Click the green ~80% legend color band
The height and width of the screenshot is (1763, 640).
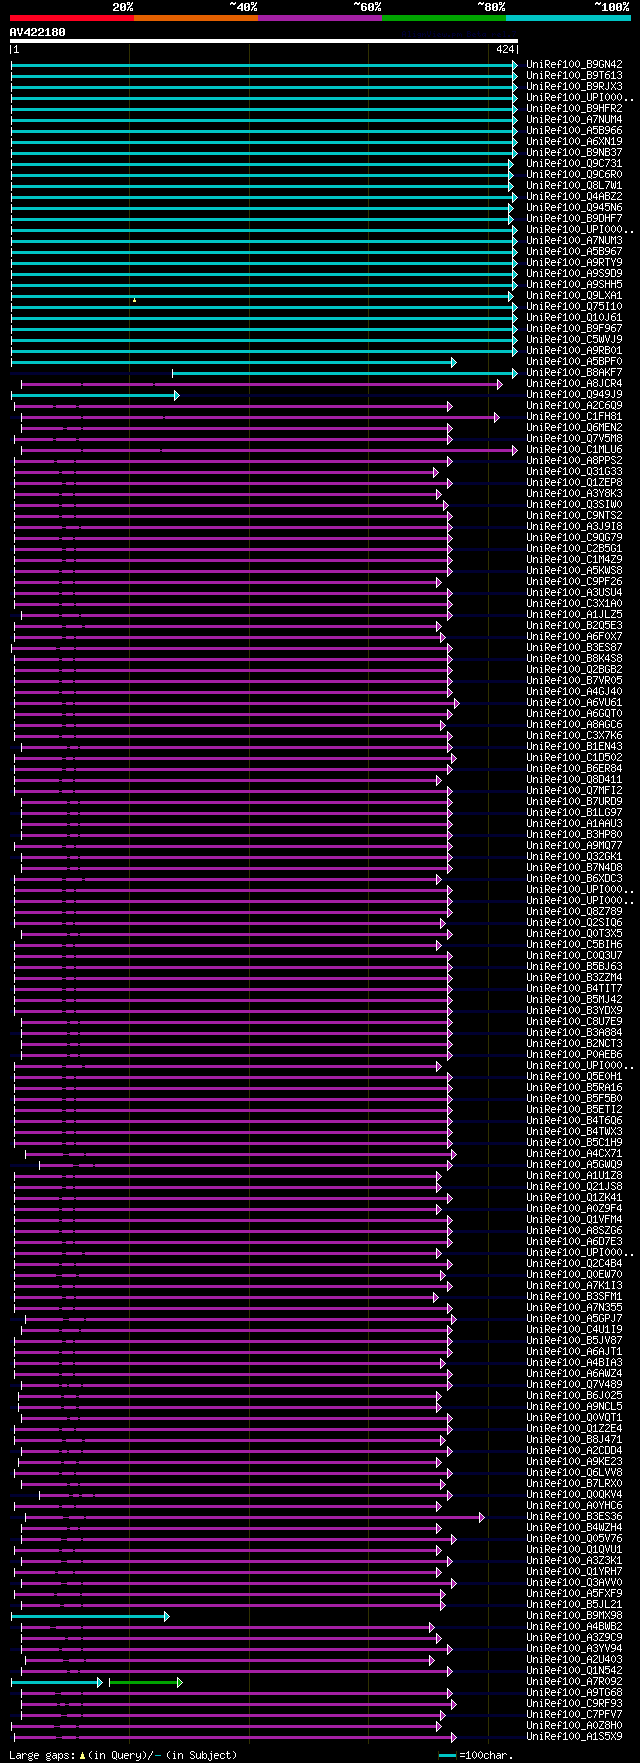[x=443, y=18]
